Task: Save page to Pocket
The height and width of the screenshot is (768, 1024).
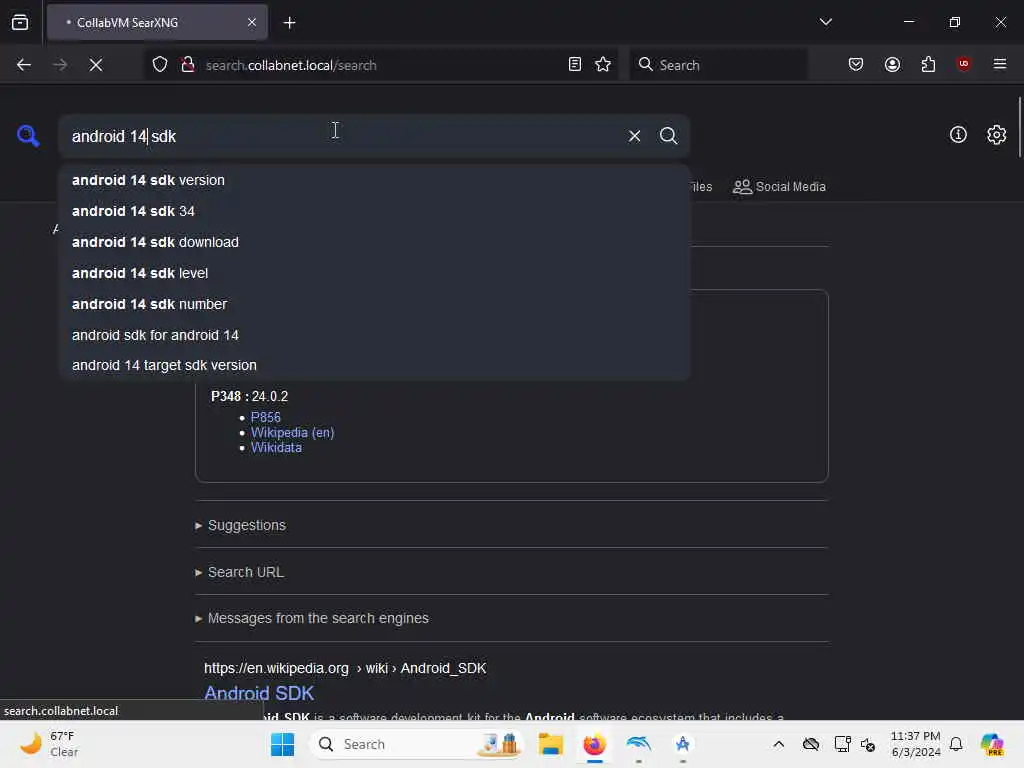Action: pyautogui.click(x=856, y=65)
